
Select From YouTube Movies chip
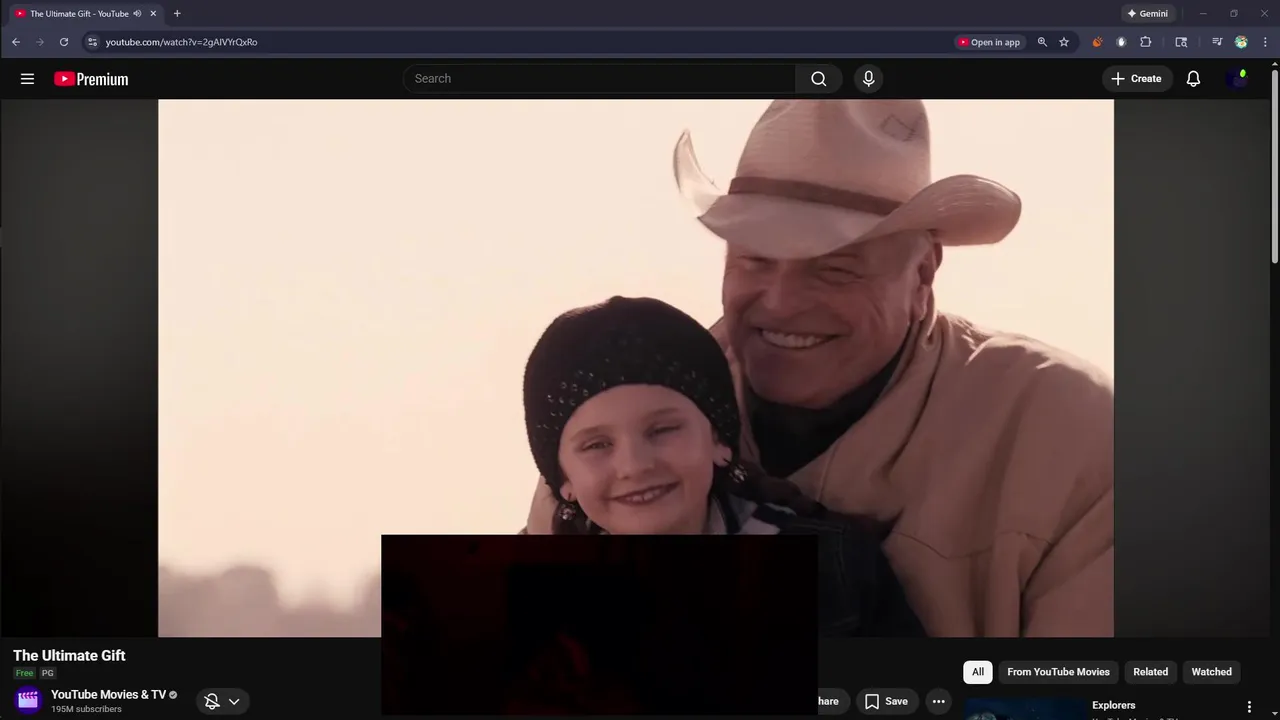pos(1058,672)
